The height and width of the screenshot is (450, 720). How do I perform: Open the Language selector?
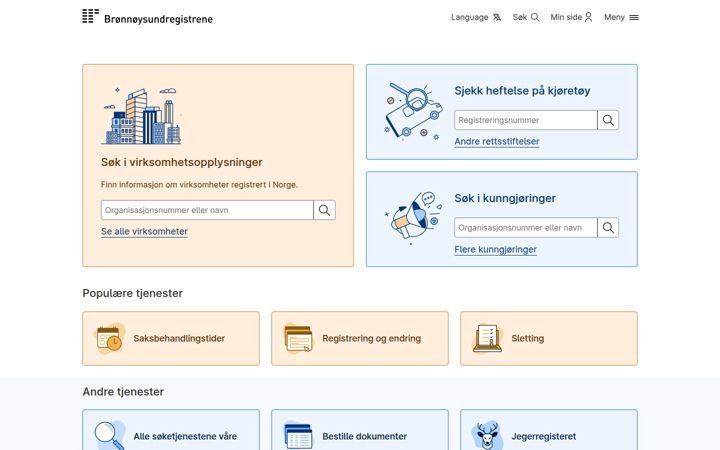coord(476,17)
